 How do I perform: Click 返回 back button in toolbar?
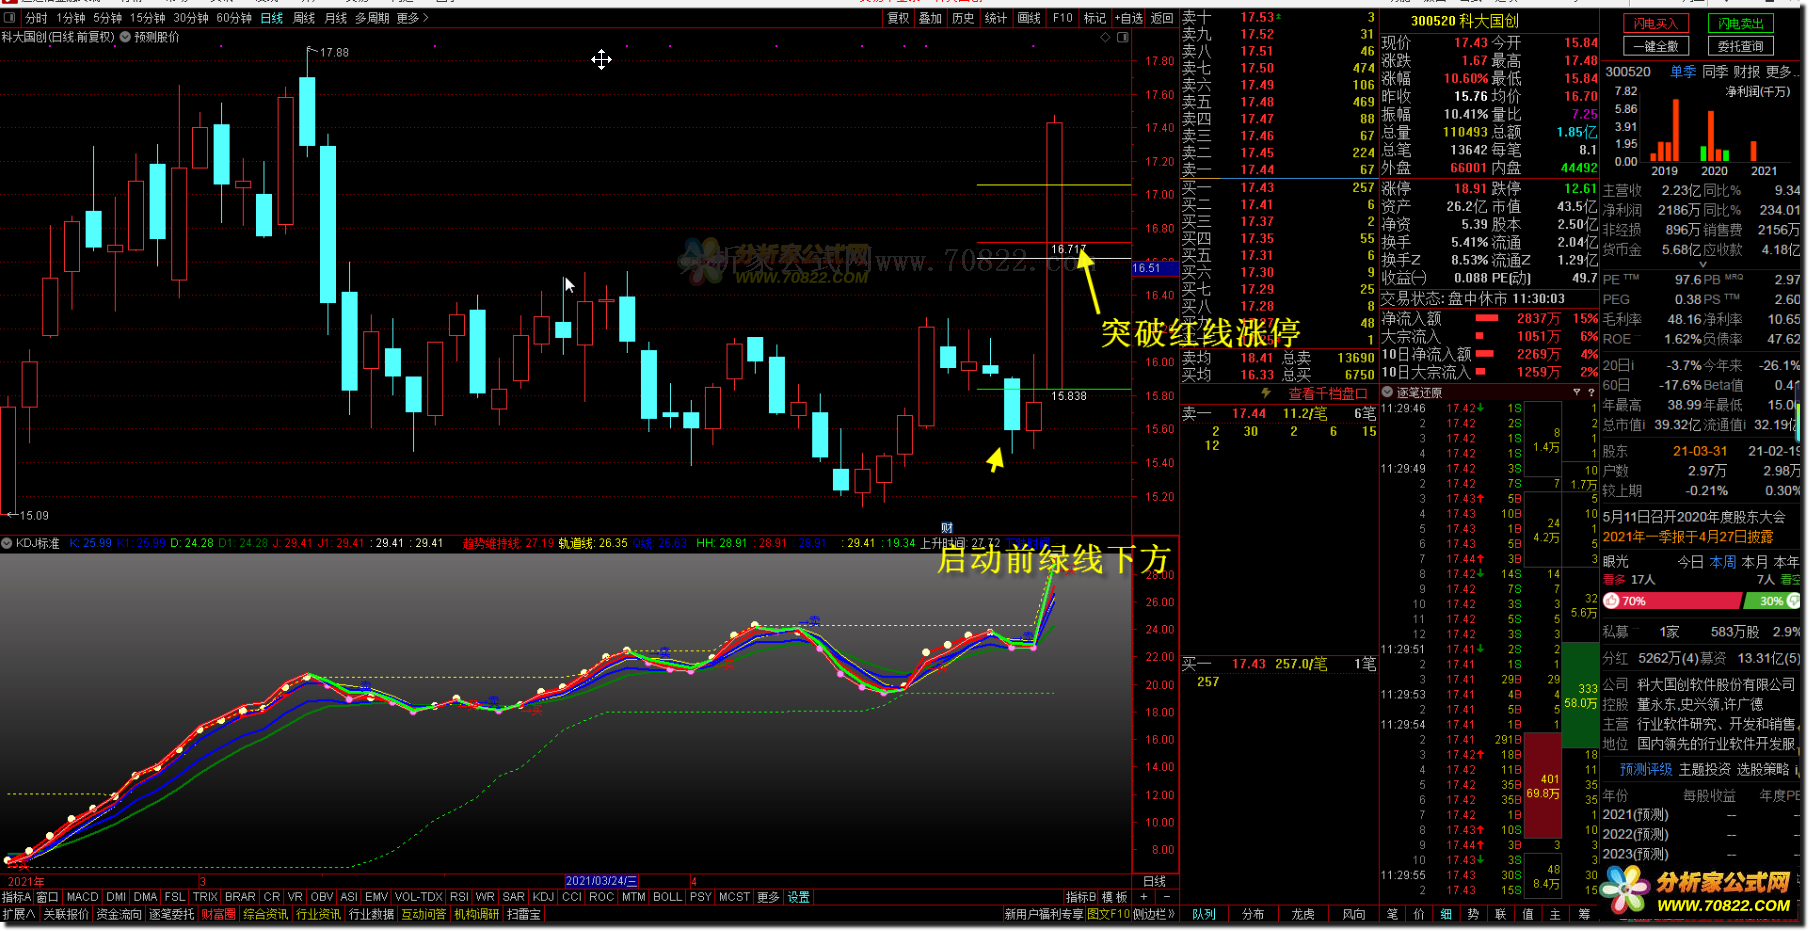[x=1162, y=18]
